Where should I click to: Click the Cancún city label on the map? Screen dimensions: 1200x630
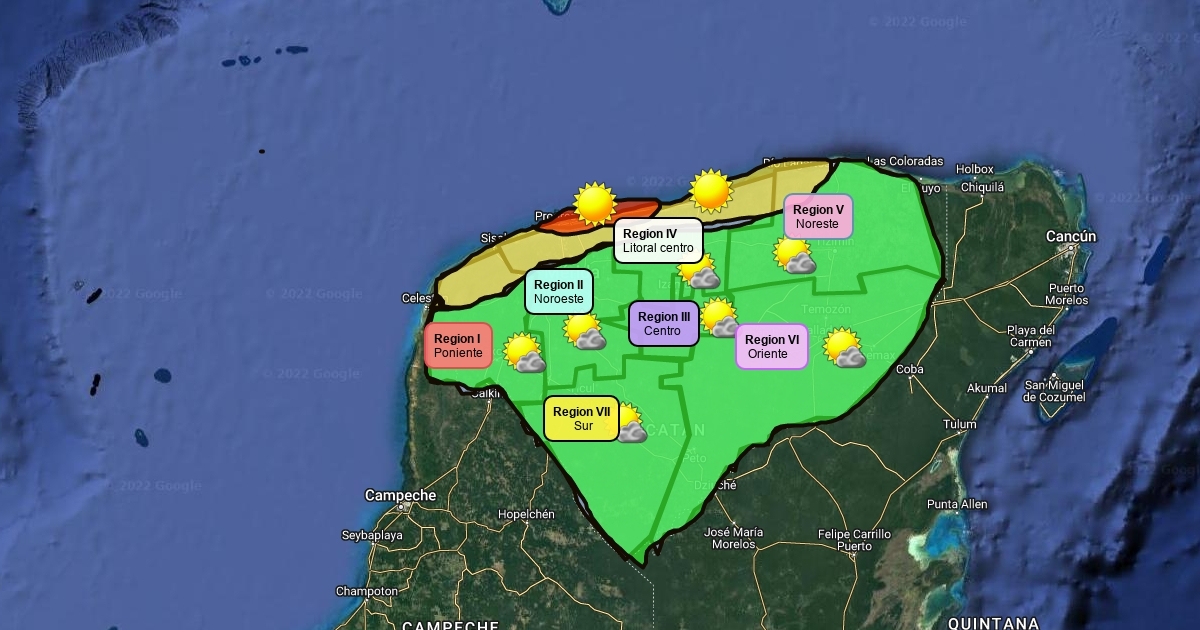click(x=1071, y=237)
